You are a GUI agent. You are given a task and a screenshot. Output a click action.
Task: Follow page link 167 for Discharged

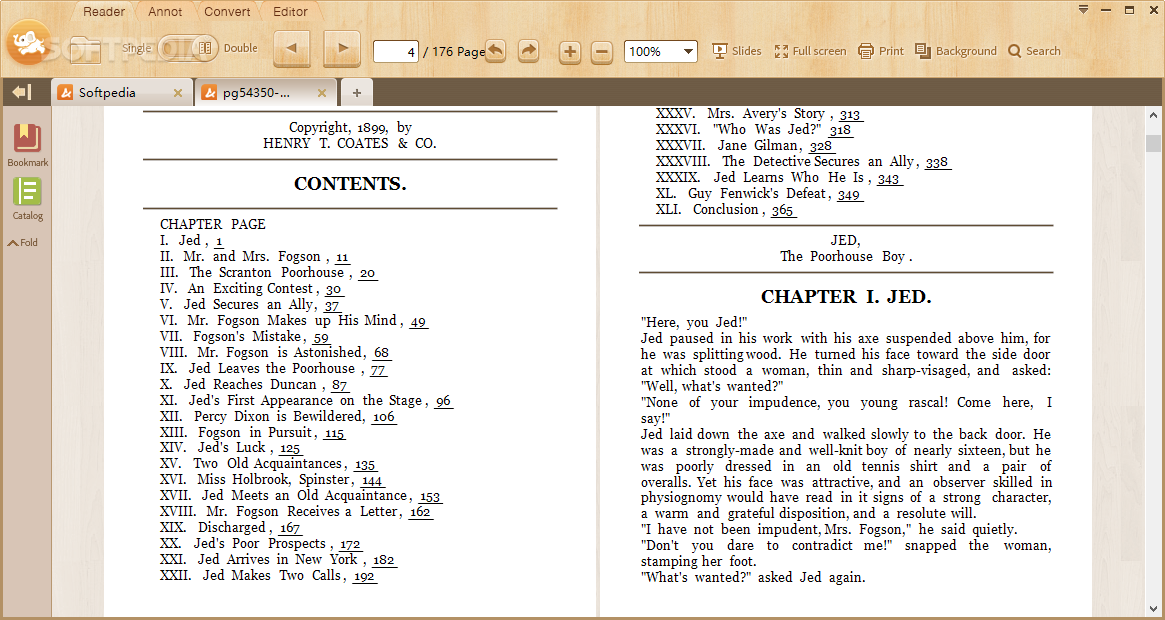(x=290, y=529)
